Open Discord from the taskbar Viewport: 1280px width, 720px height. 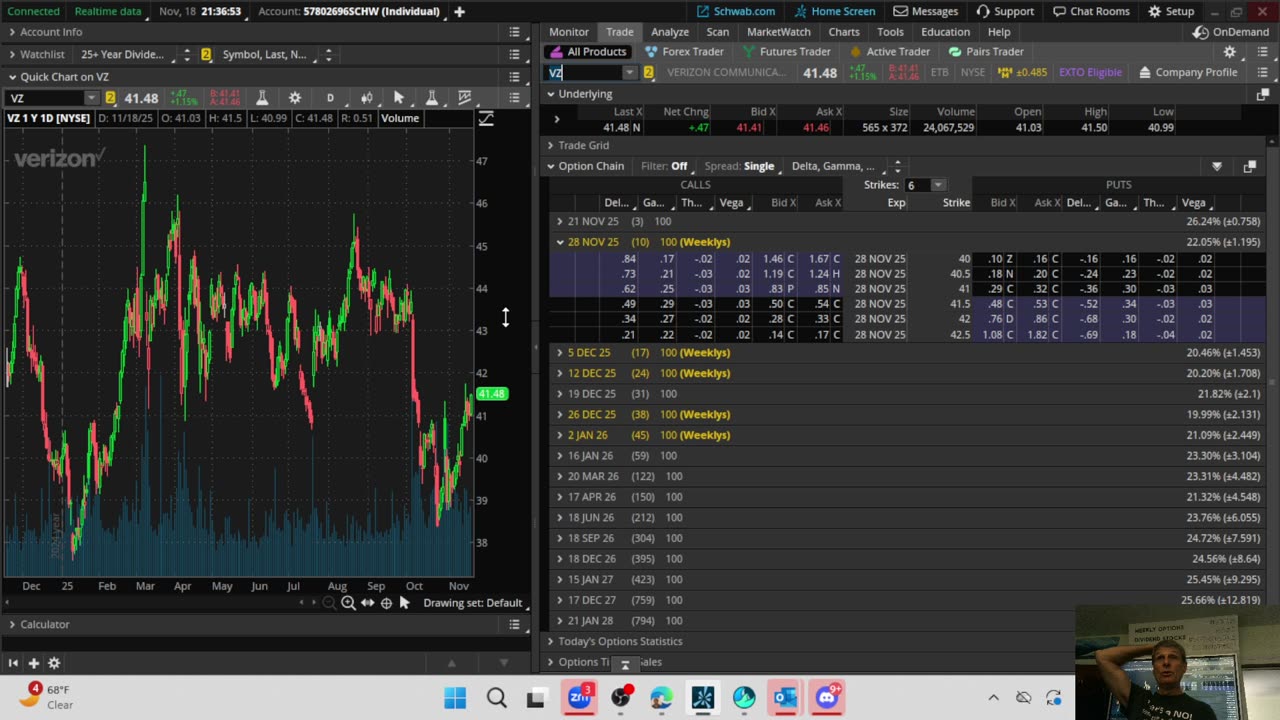[x=827, y=697]
